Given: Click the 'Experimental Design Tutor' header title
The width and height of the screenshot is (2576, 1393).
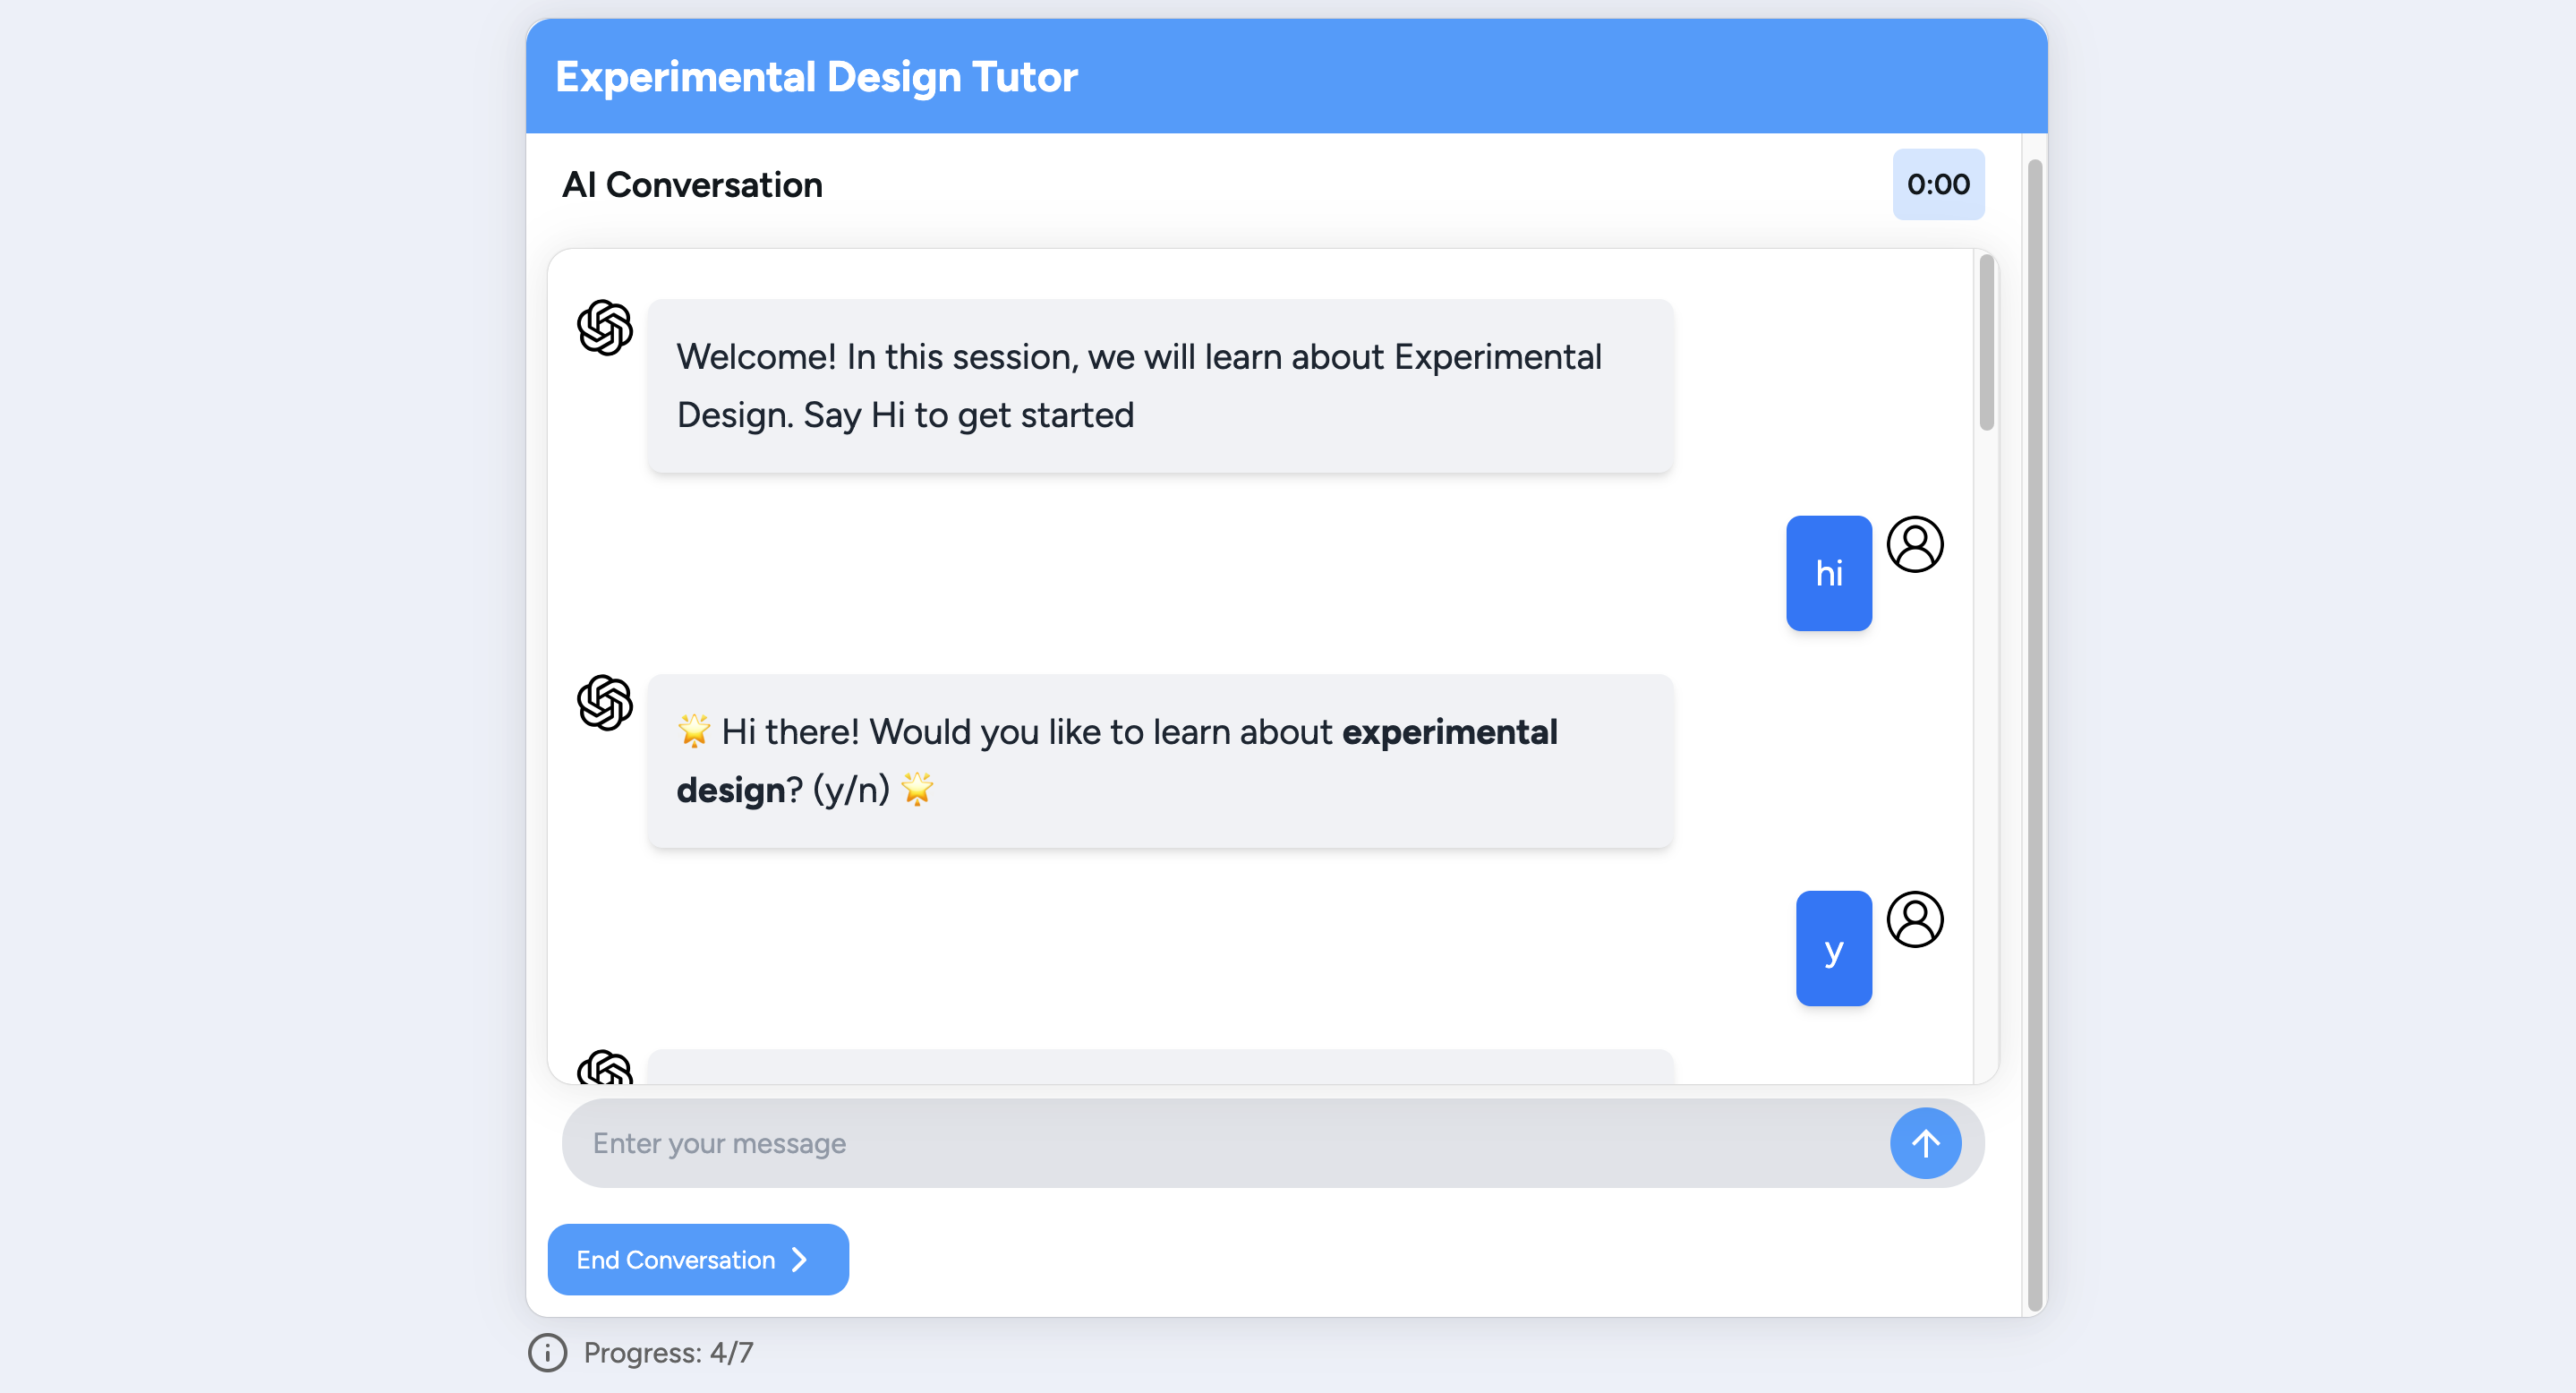Looking at the screenshot, I should pyautogui.click(x=816, y=77).
